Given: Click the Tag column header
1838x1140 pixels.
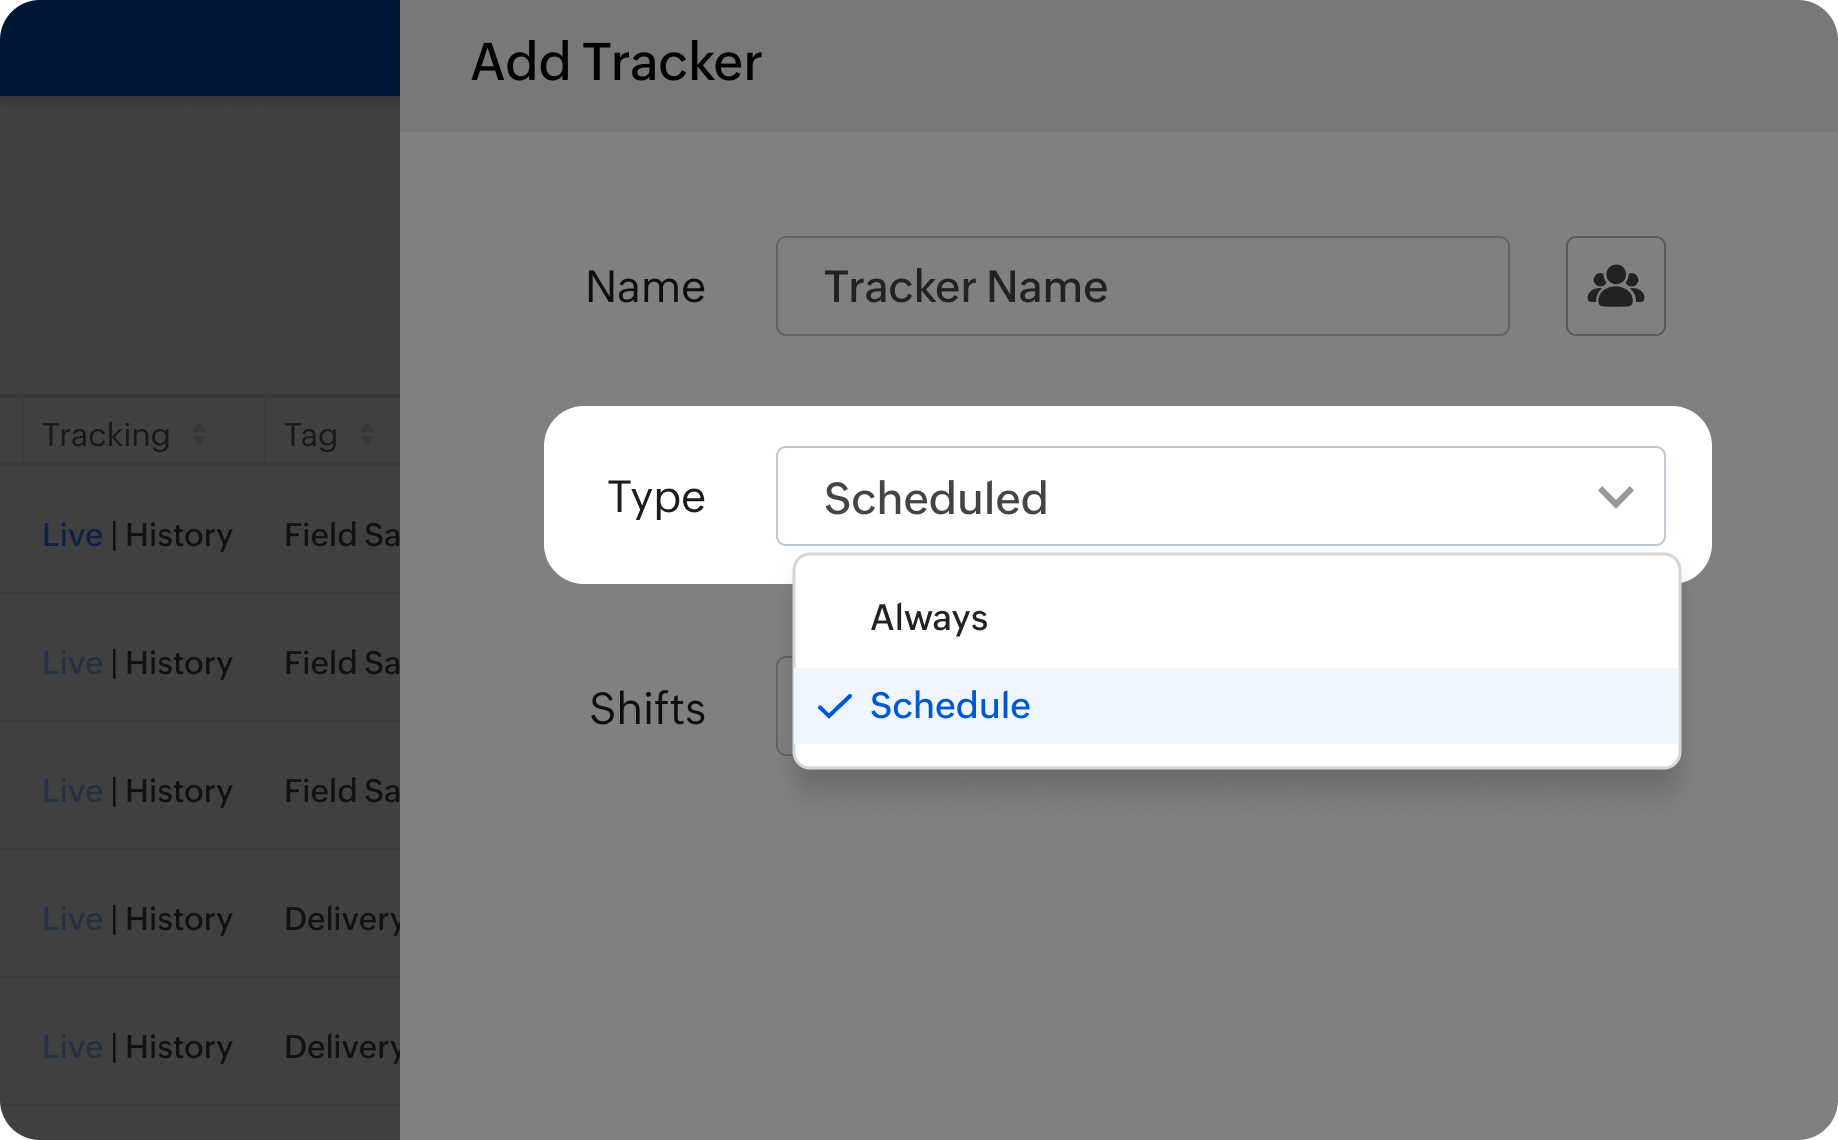Looking at the screenshot, I should [310, 435].
